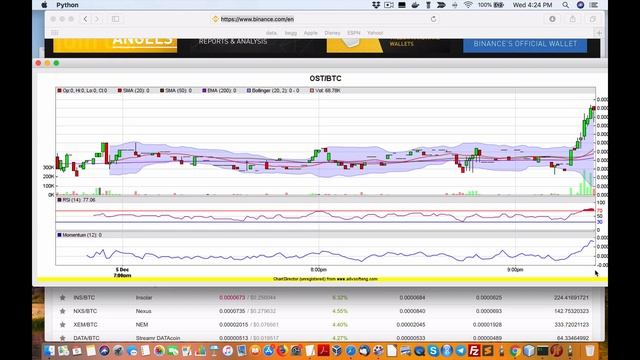Viewport: 640px width, 360px height.
Task: Open Firefox from the Dock
Action: click(x=282, y=351)
